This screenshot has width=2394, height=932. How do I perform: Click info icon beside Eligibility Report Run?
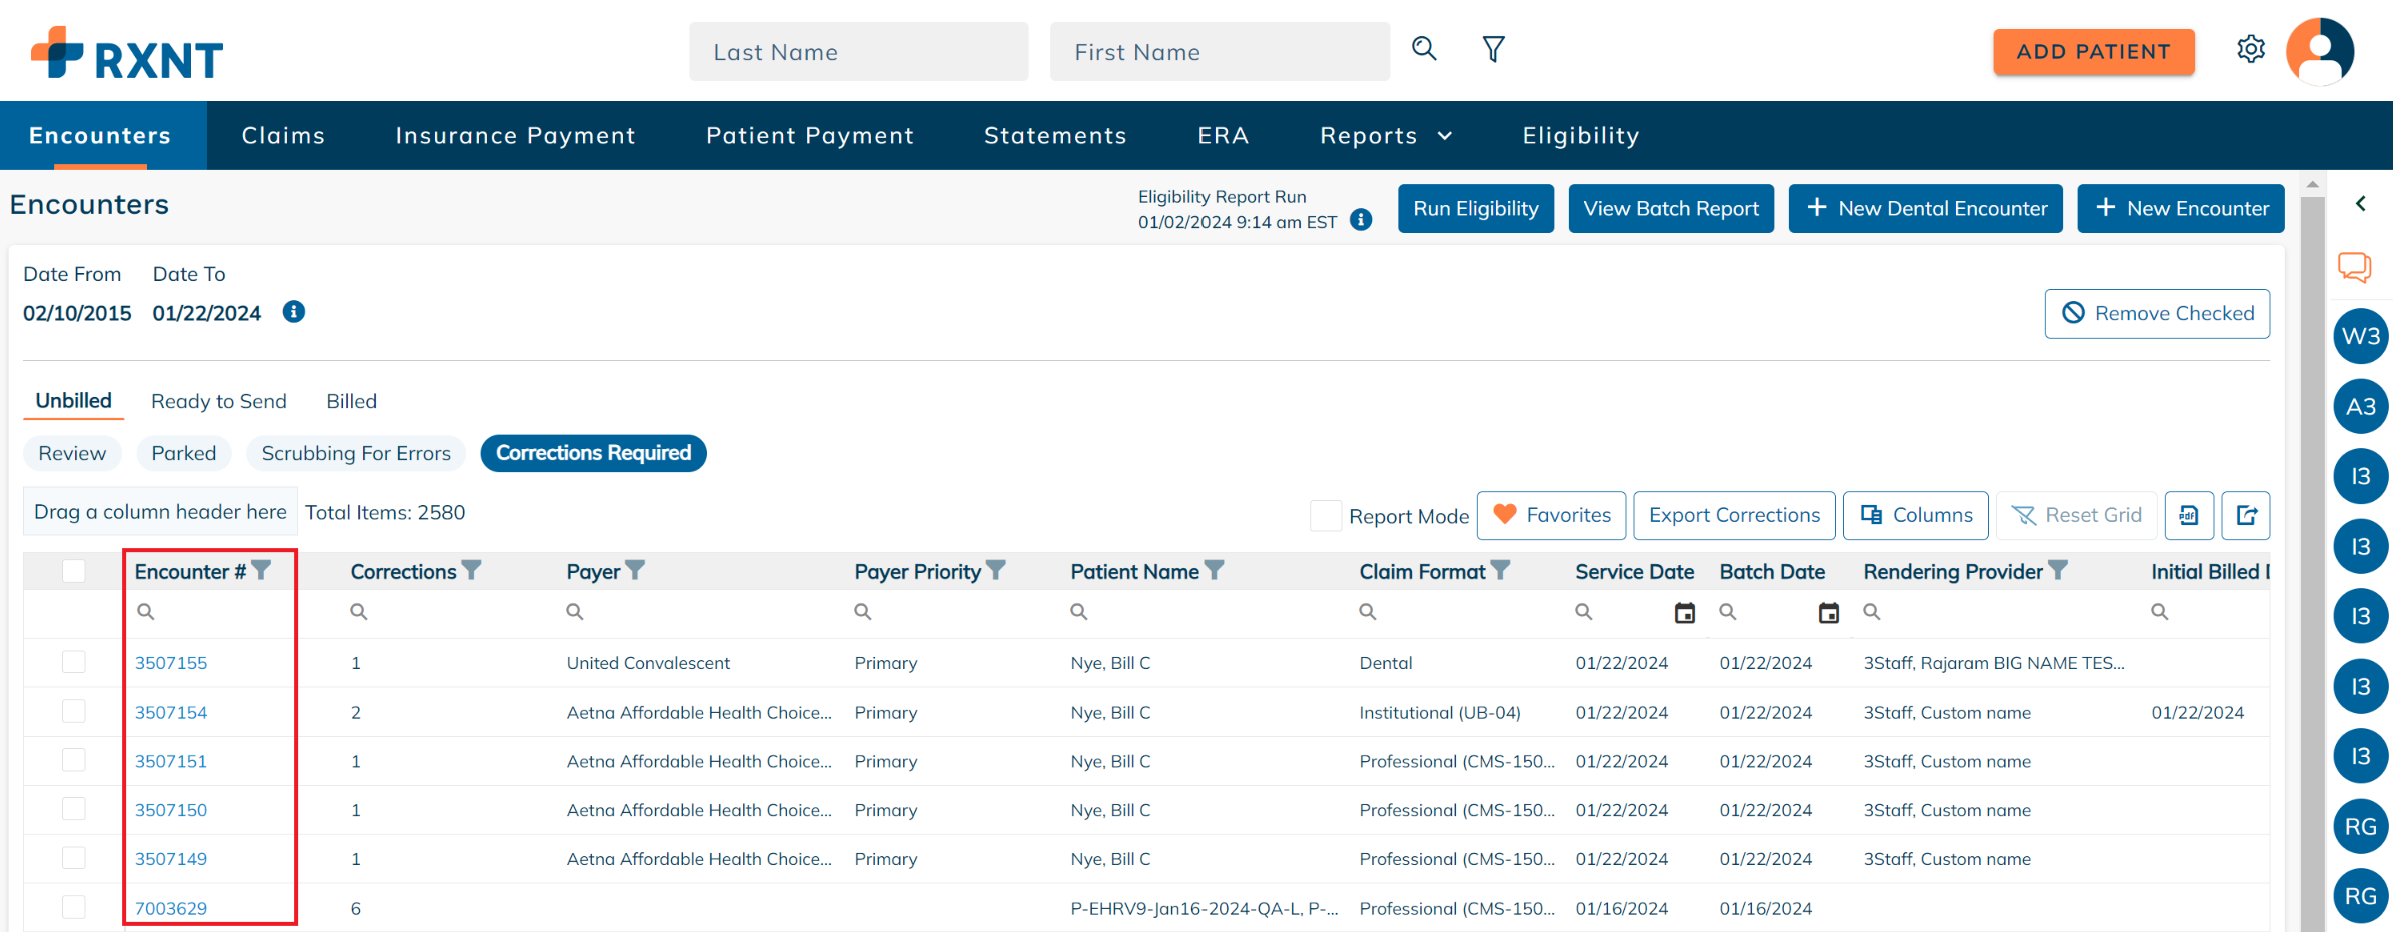pyautogui.click(x=1361, y=220)
